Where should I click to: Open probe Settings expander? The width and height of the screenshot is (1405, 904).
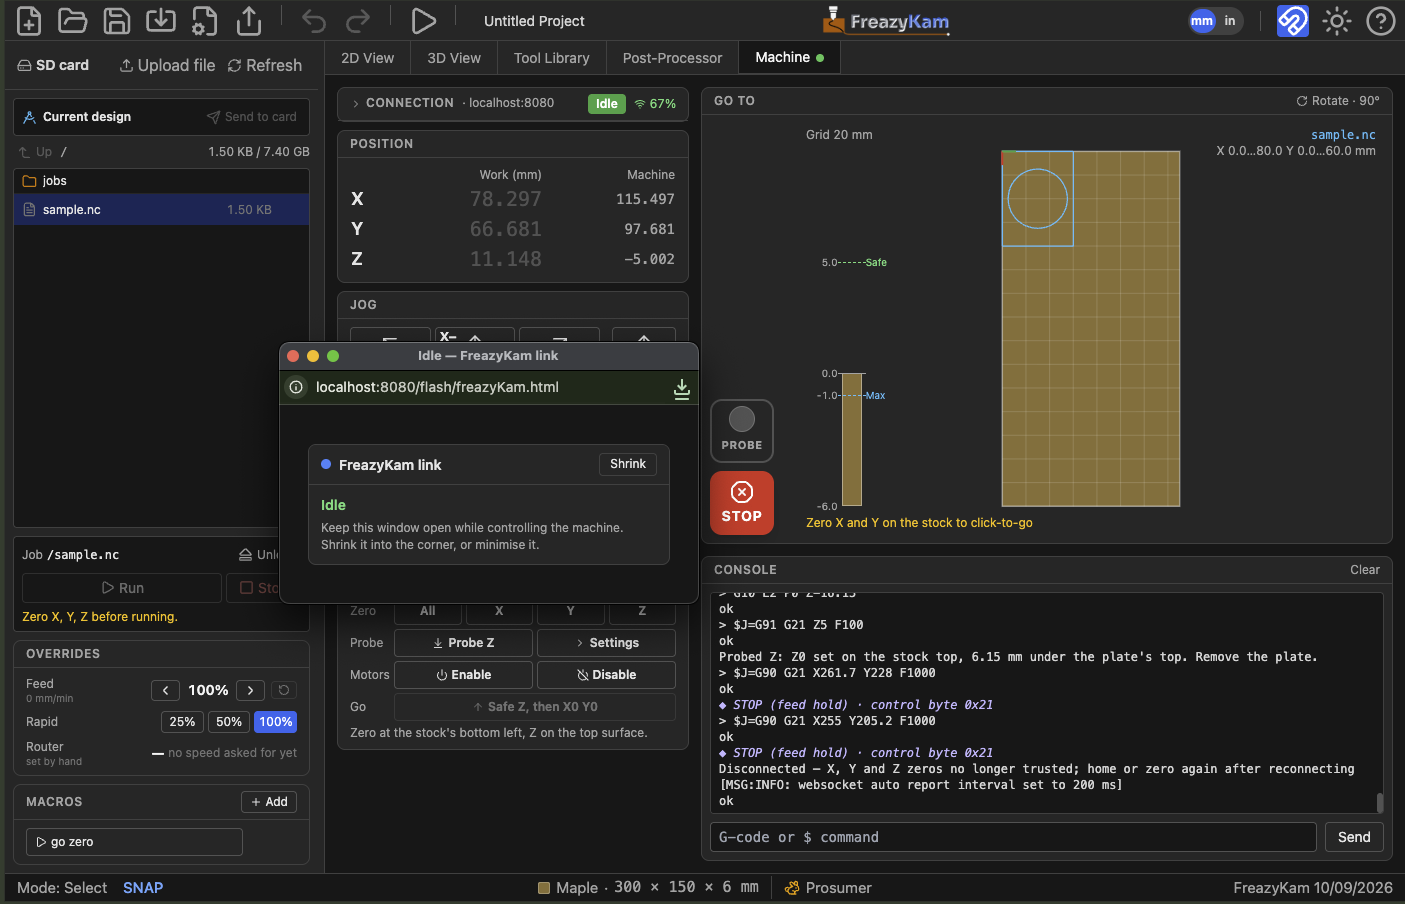pos(606,643)
